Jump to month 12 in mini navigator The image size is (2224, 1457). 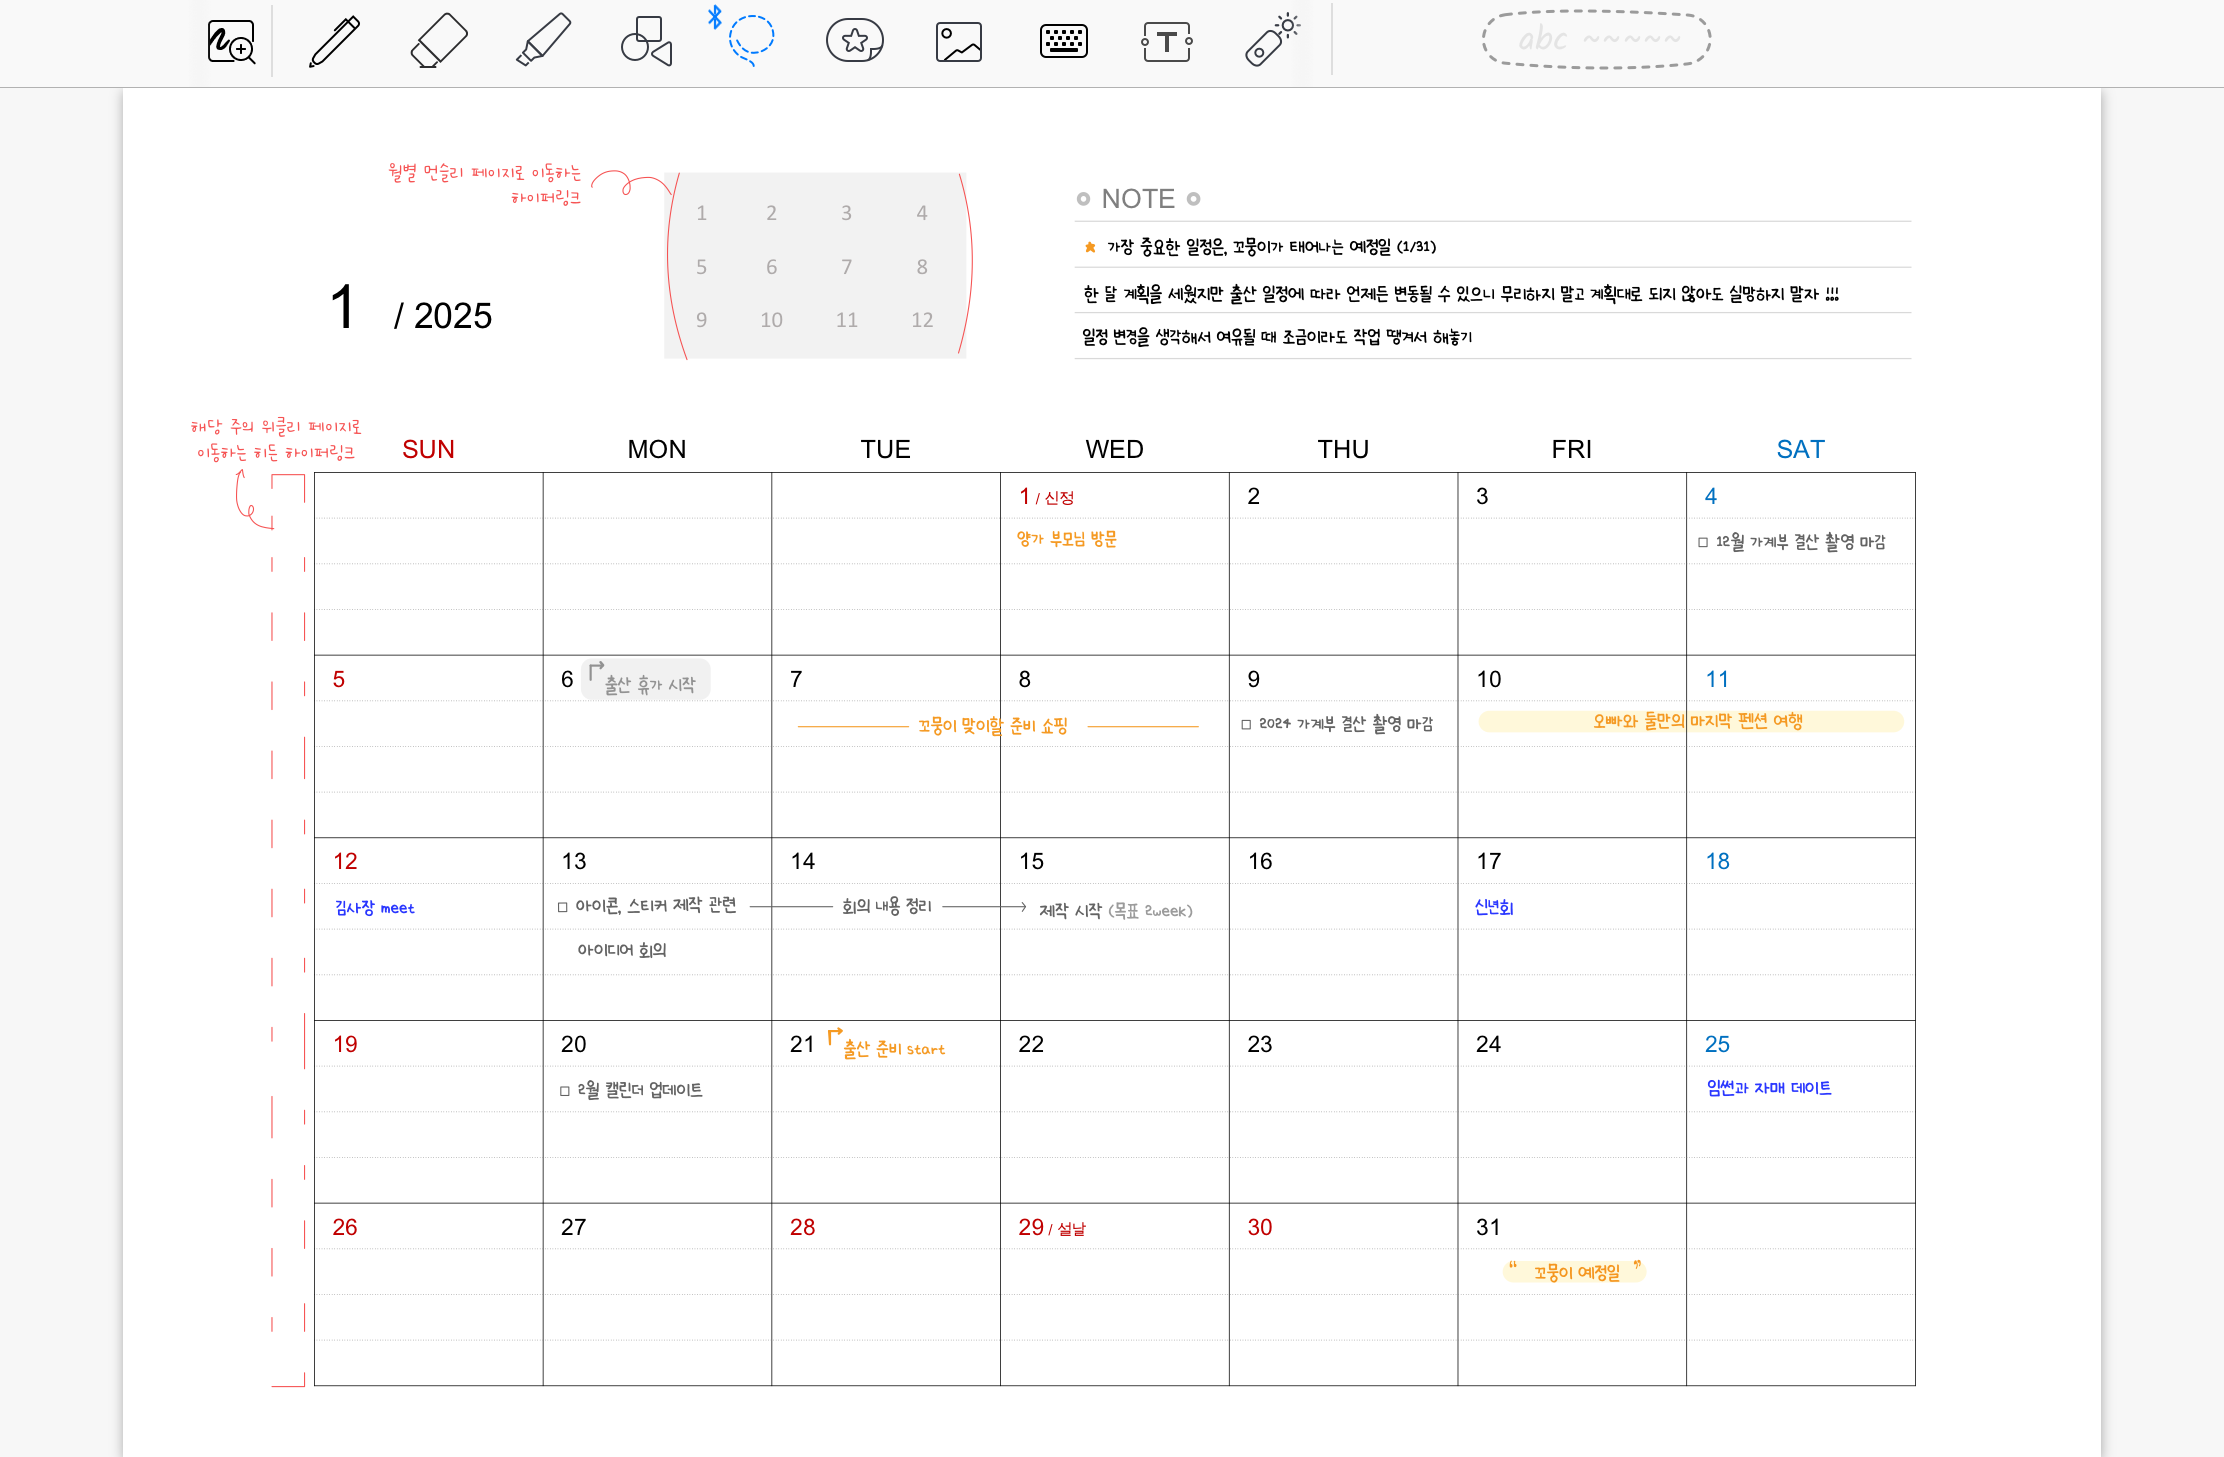(921, 320)
